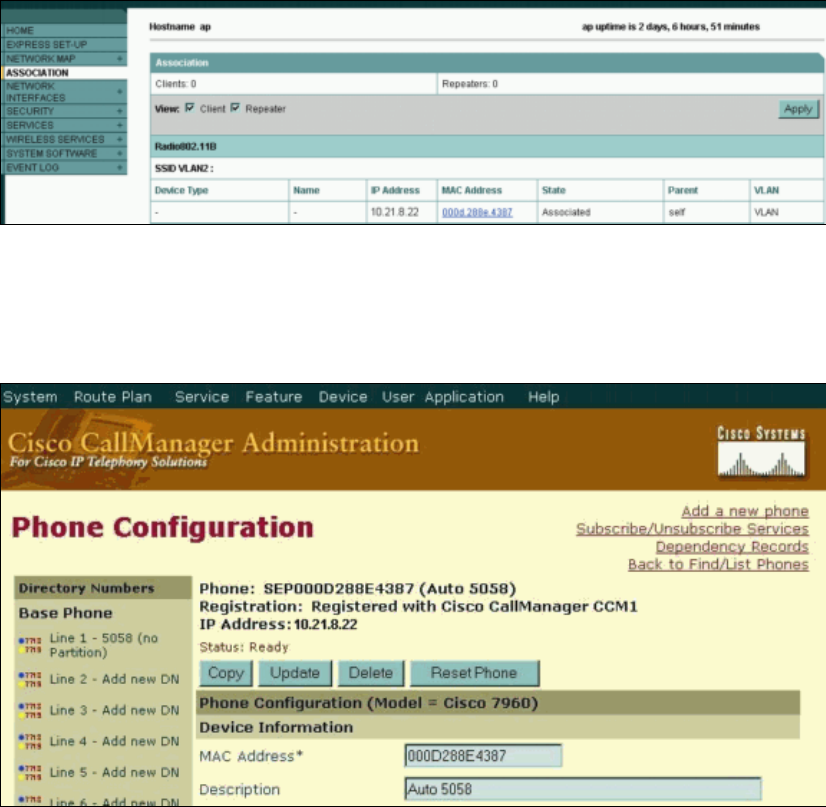This screenshot has height=807, width=826.
Task: Open the Feature menu
Action: [274, 397]
